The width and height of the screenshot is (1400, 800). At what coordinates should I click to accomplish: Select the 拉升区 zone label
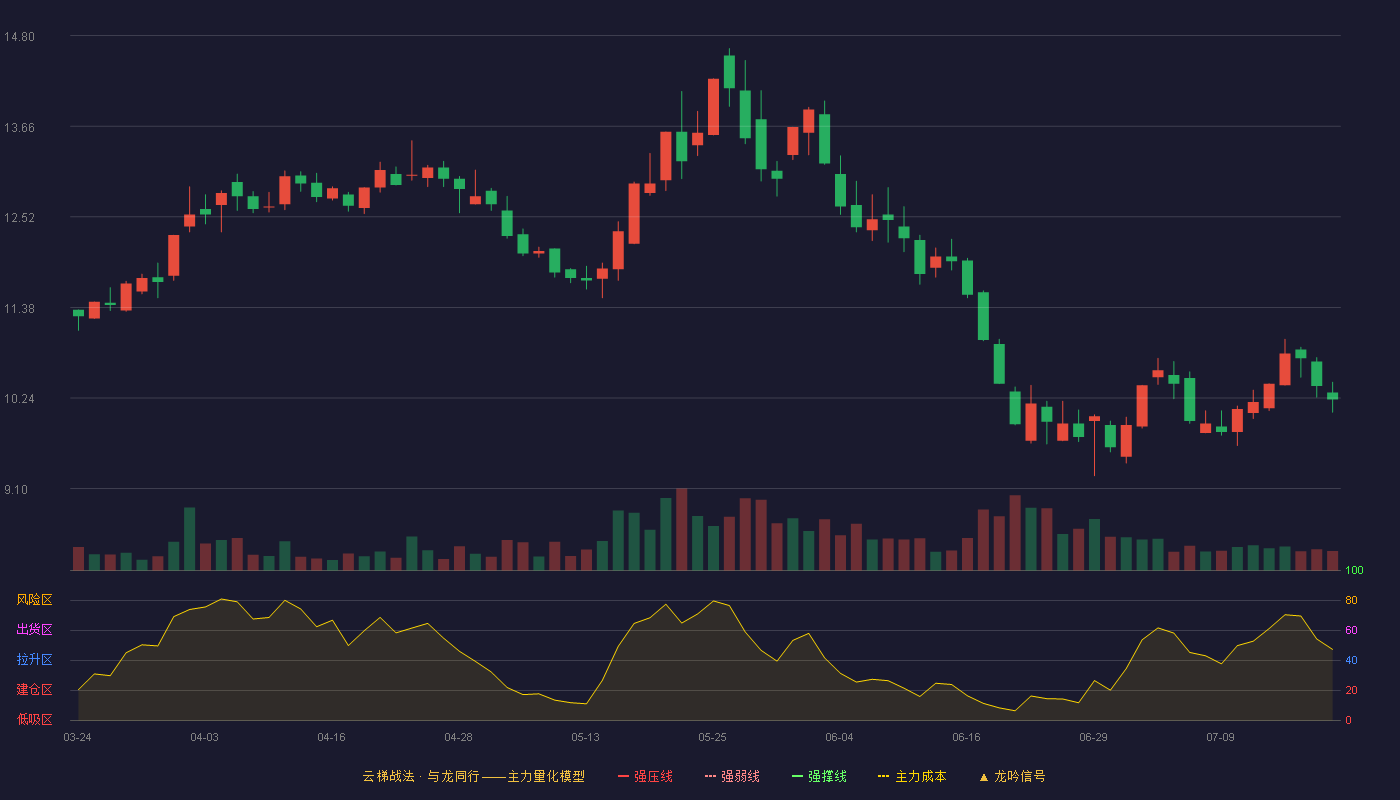(x=34, y=660)
